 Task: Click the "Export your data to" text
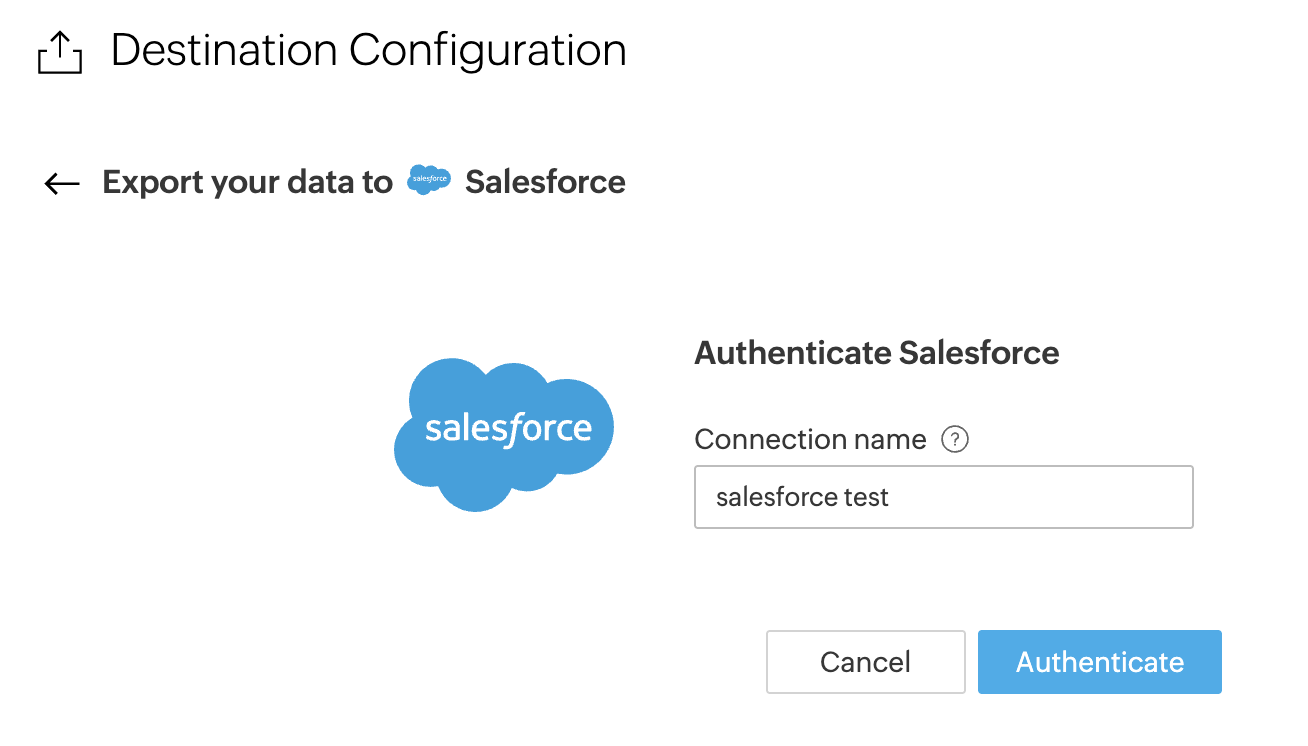tap(247, 182)
